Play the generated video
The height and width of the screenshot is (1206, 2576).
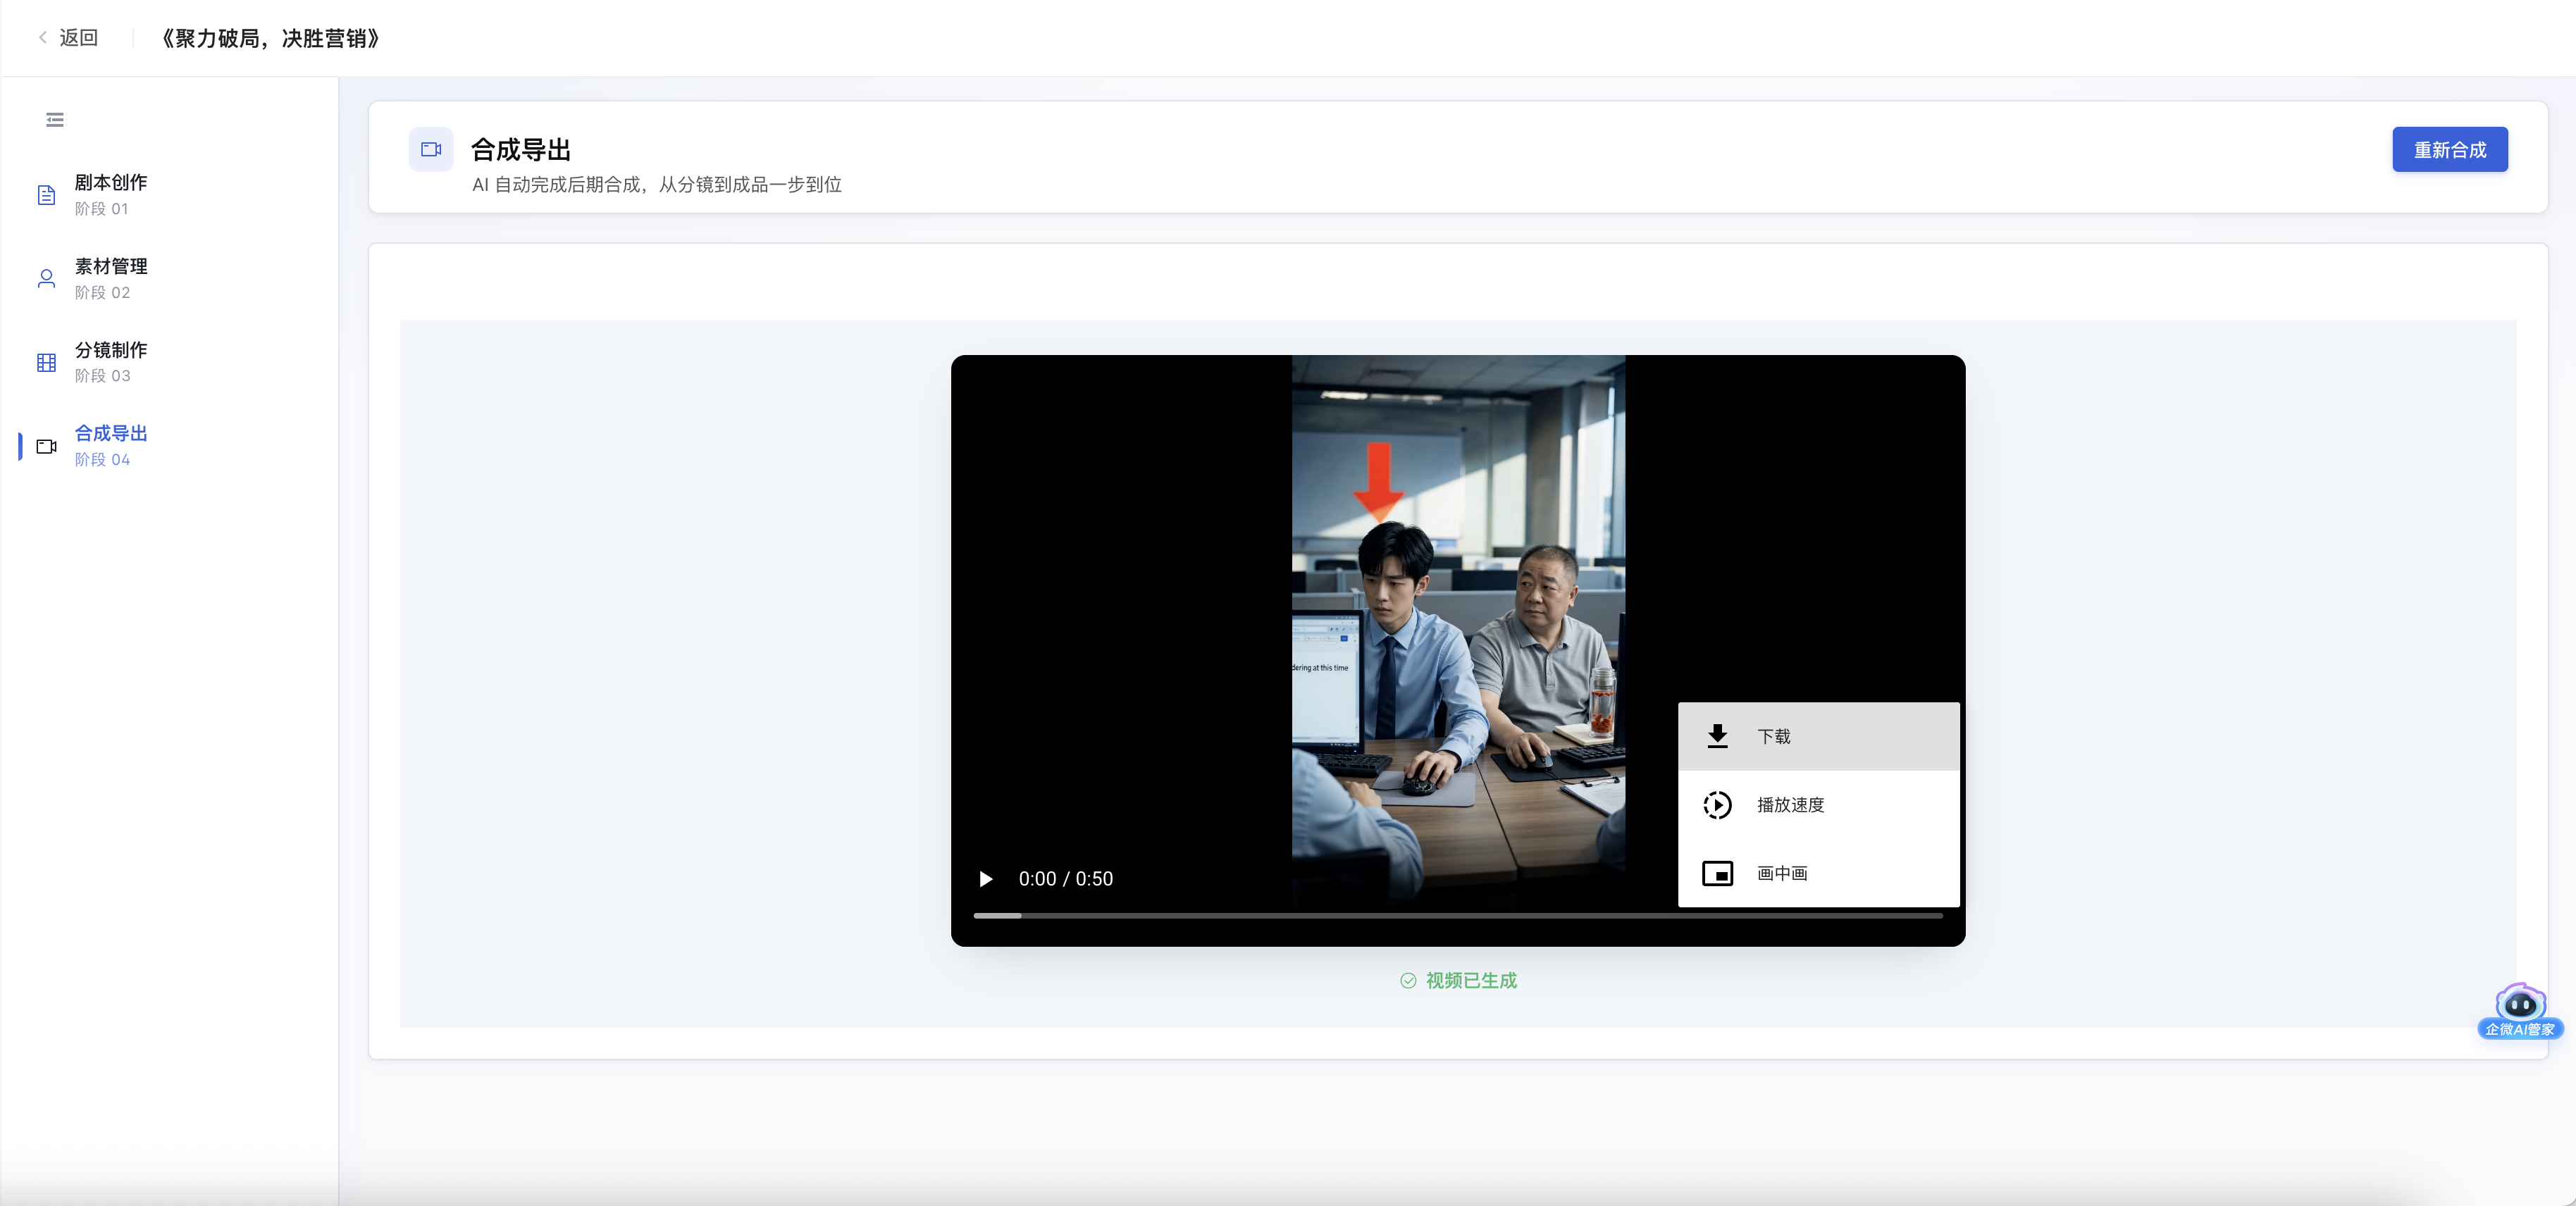pyautogui.click(x=986, y=879)
